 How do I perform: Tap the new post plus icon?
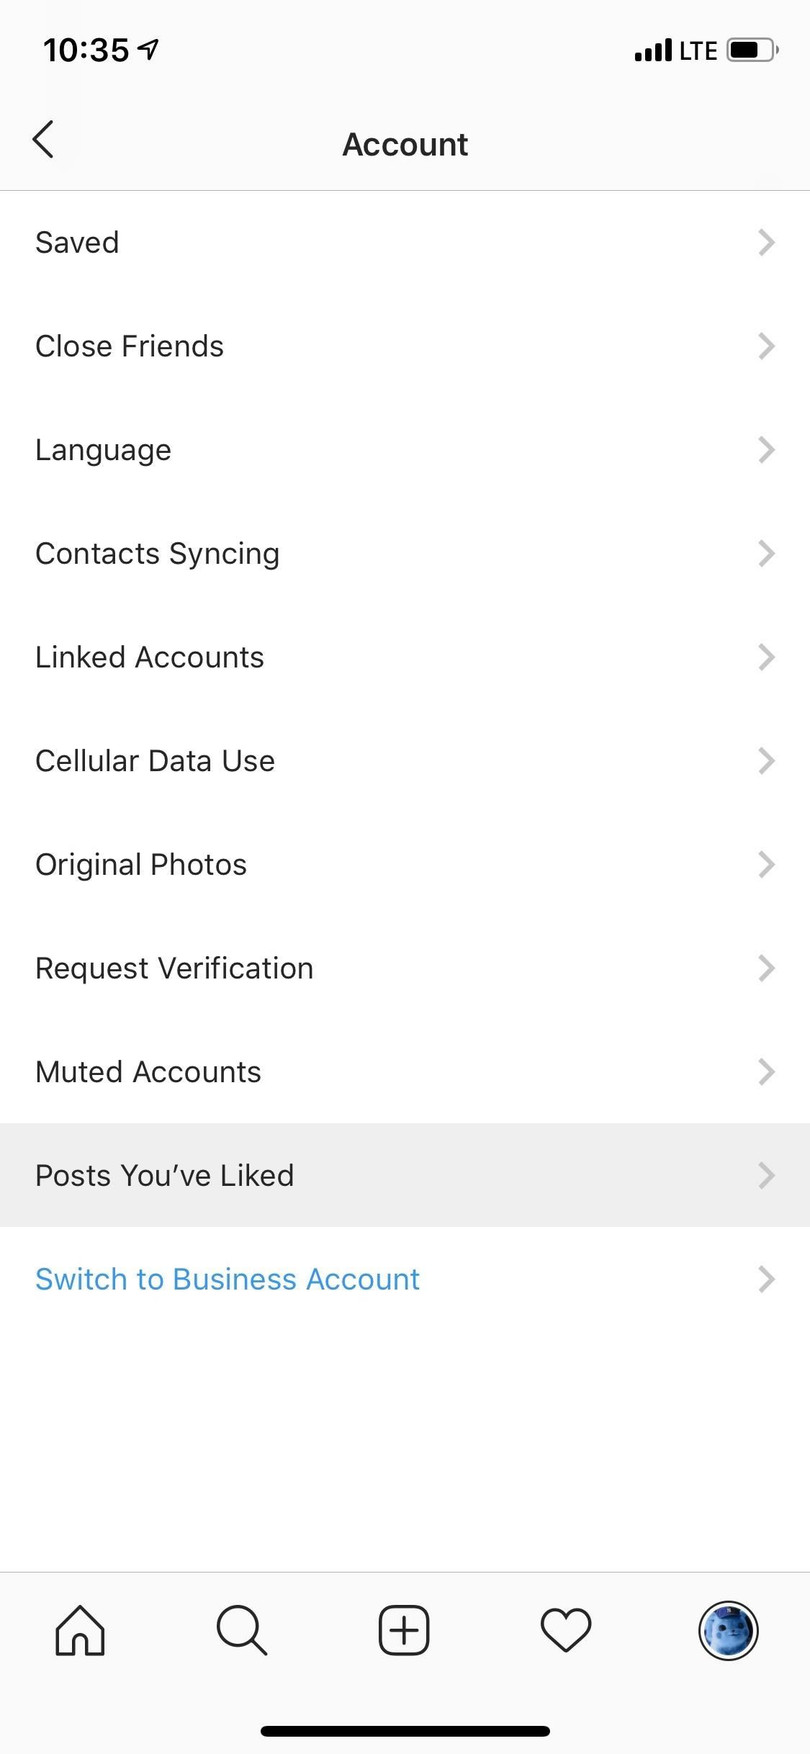(404, 1630)
